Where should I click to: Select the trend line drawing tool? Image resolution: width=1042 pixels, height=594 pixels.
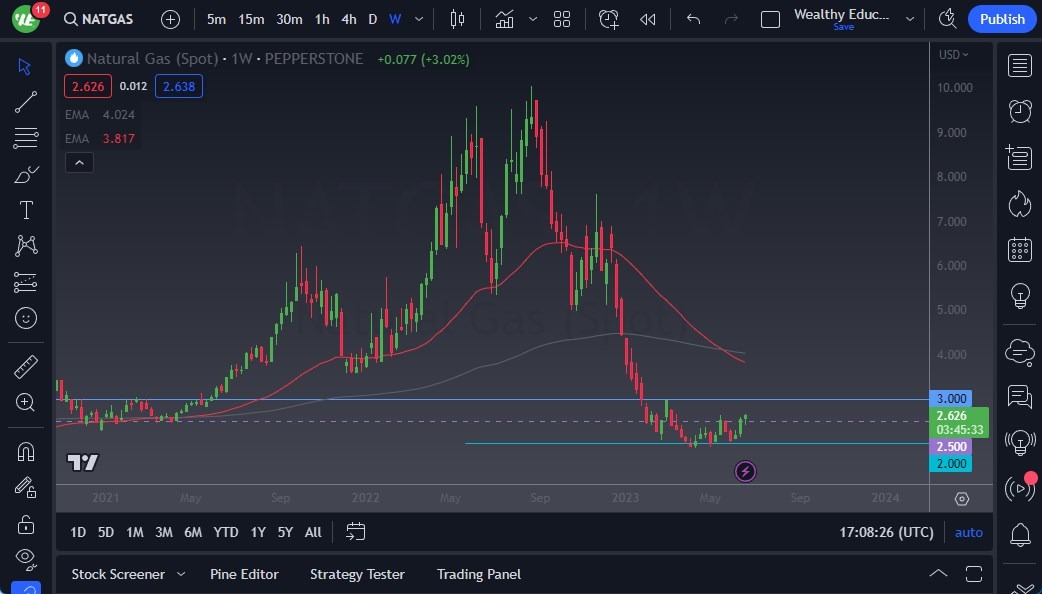click(26, 101)
